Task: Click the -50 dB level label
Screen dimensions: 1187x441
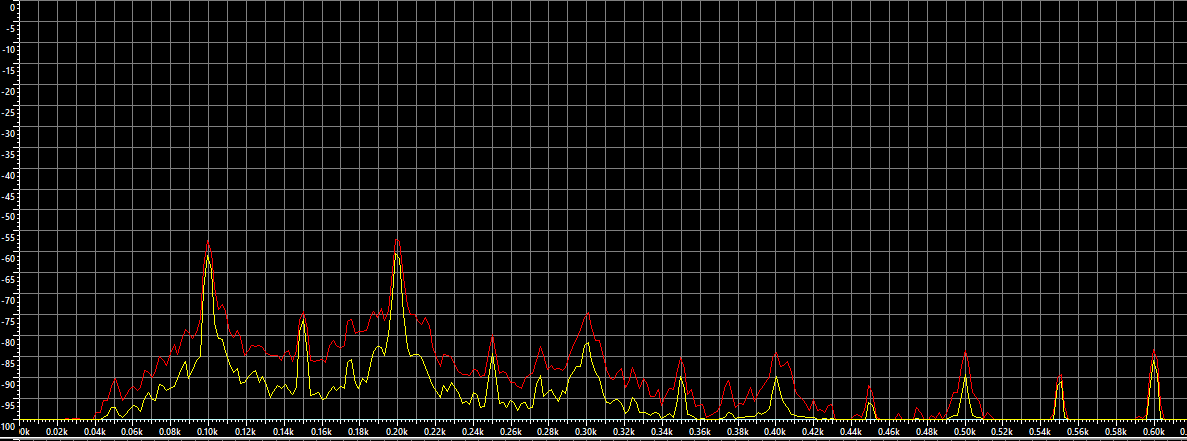Action: (x=13, y=217)
